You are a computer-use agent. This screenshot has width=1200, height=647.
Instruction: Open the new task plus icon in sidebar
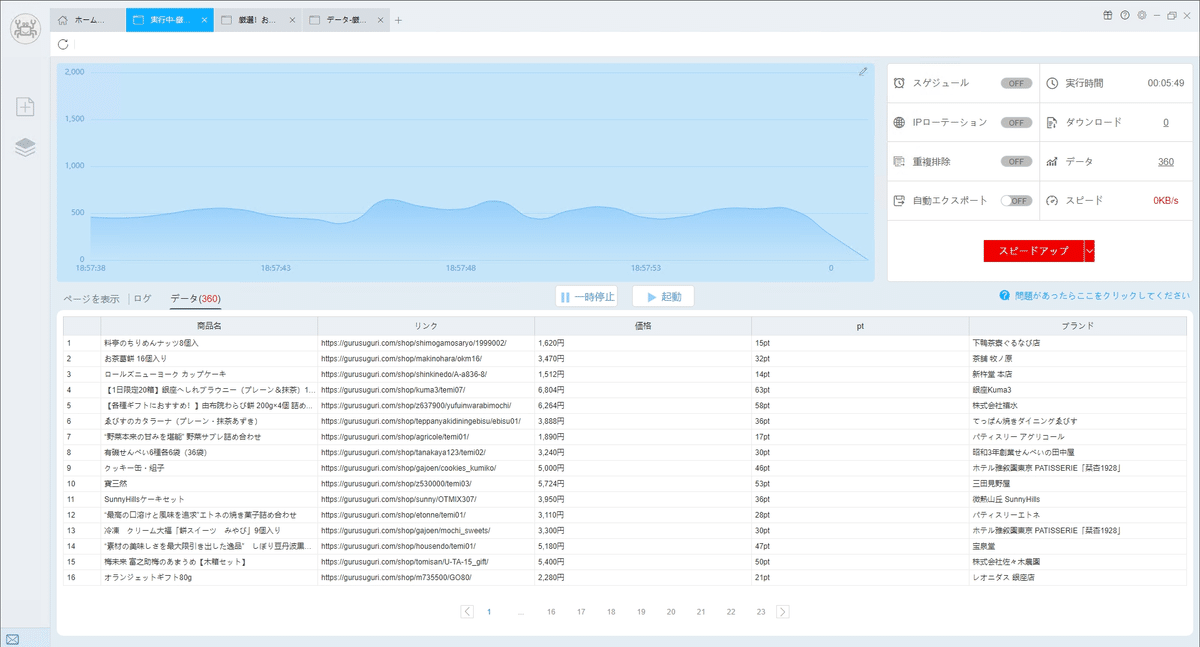(25, 106)
